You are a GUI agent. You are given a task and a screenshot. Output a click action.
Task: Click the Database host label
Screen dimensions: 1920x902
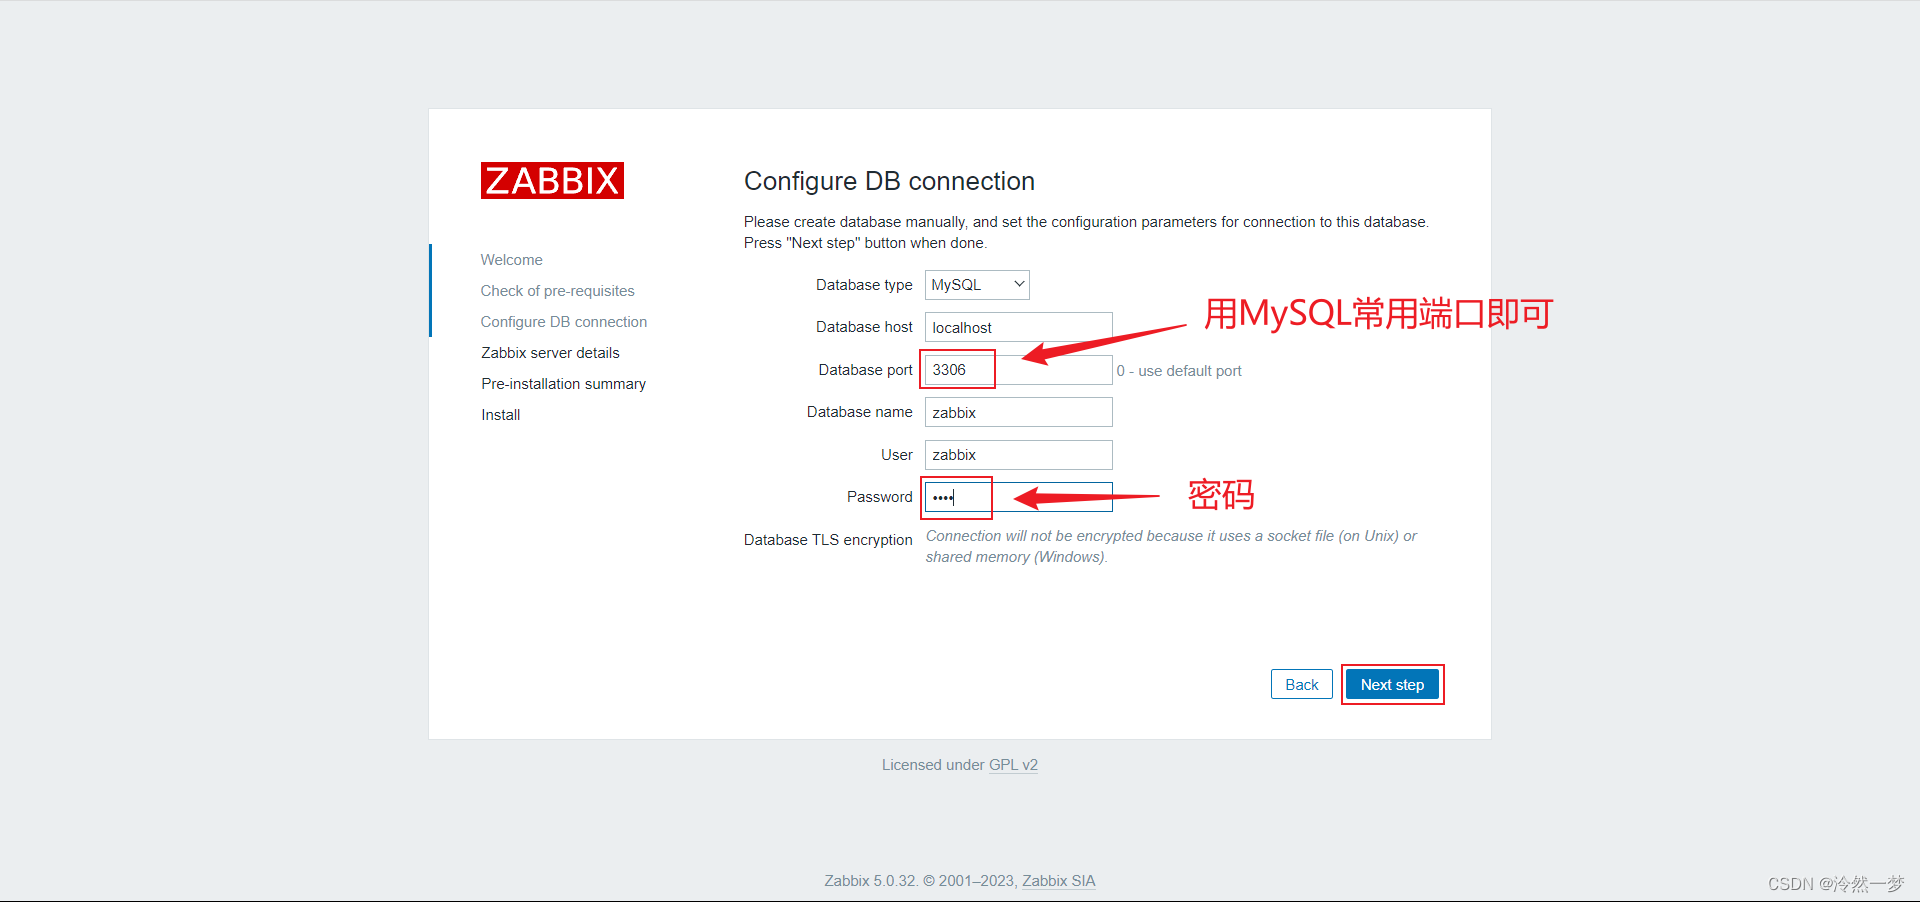[x=864, y=327]
